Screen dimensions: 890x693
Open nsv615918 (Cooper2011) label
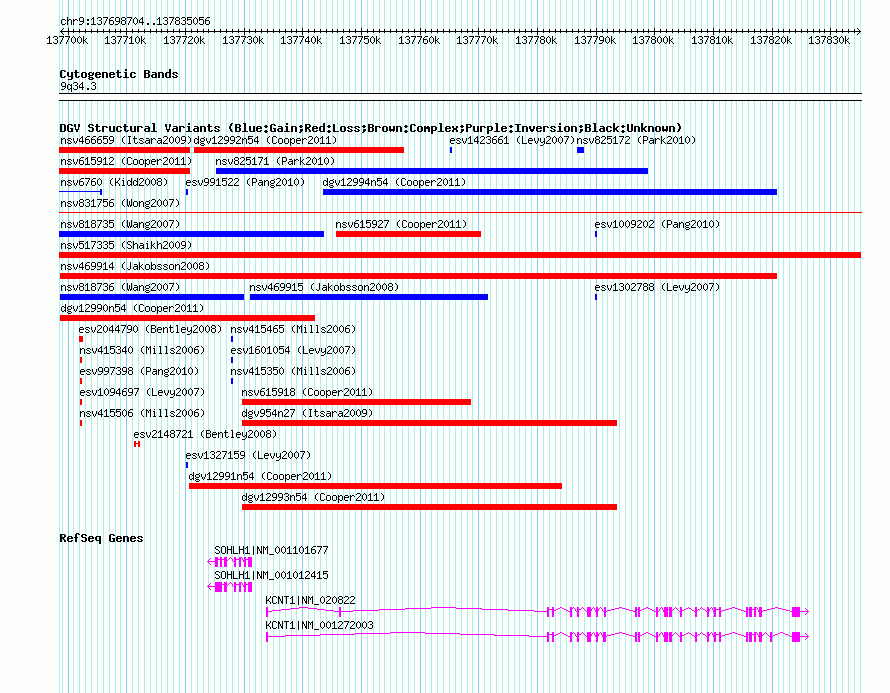307,392
